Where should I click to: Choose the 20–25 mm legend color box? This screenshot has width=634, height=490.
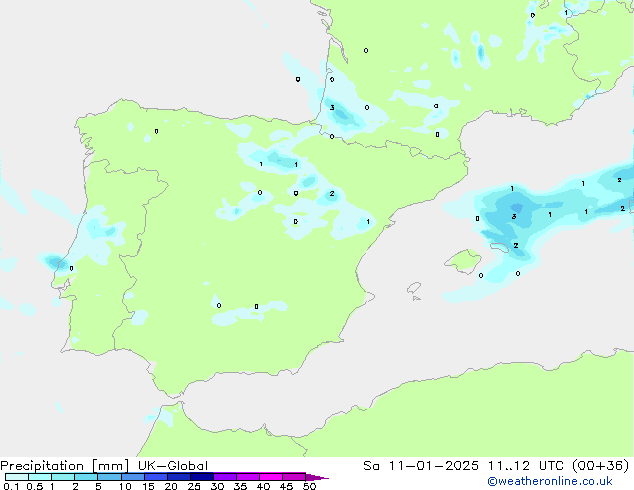[x=178, y=477]
